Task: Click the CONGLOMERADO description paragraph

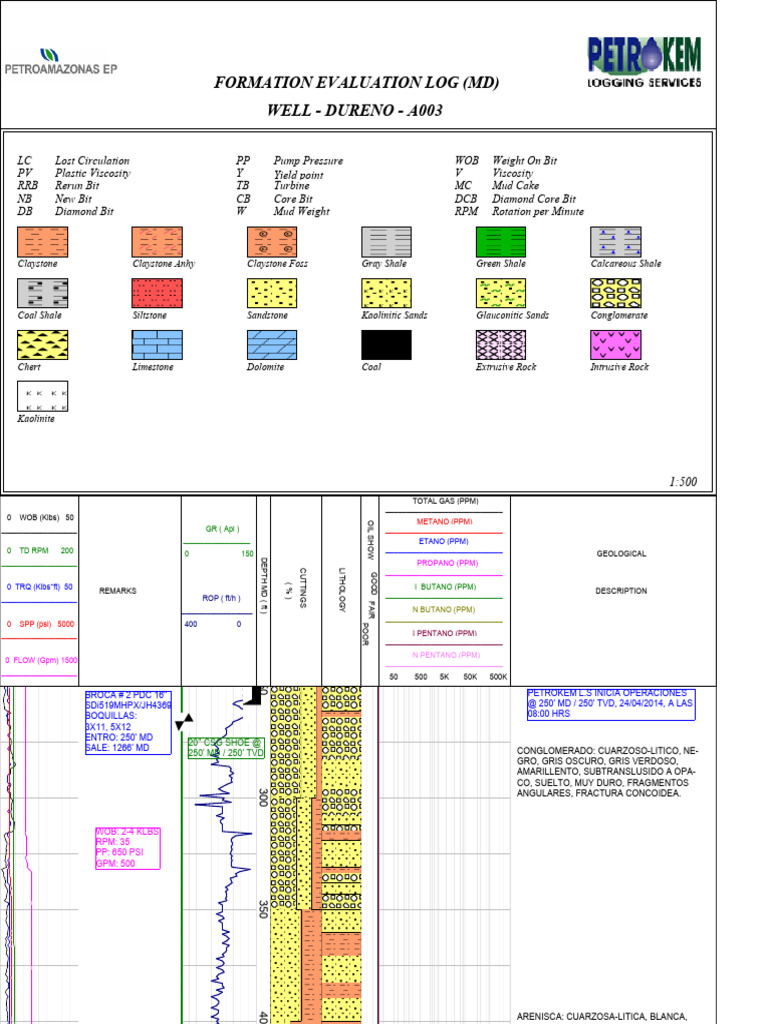Action: [607, 772]
